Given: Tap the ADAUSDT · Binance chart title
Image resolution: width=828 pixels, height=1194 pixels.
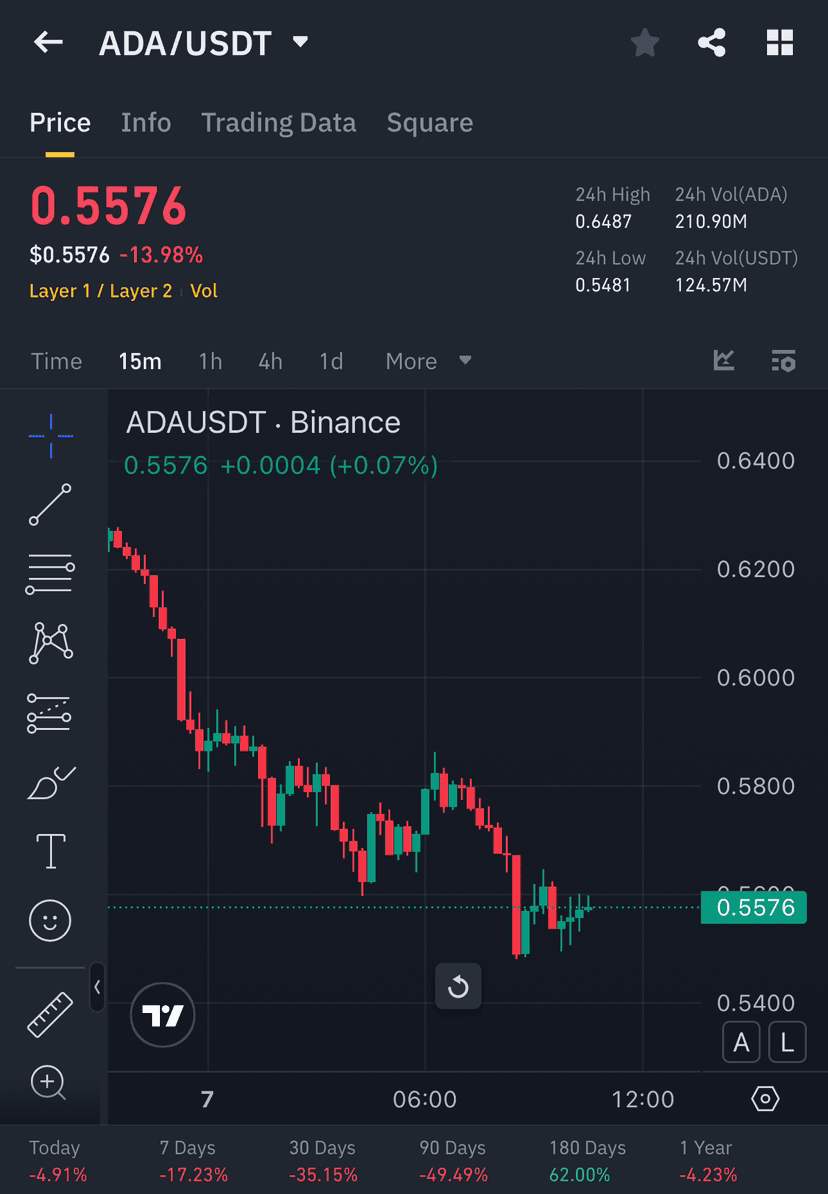Looking at the screenshot, I should [x=263, y=423].
